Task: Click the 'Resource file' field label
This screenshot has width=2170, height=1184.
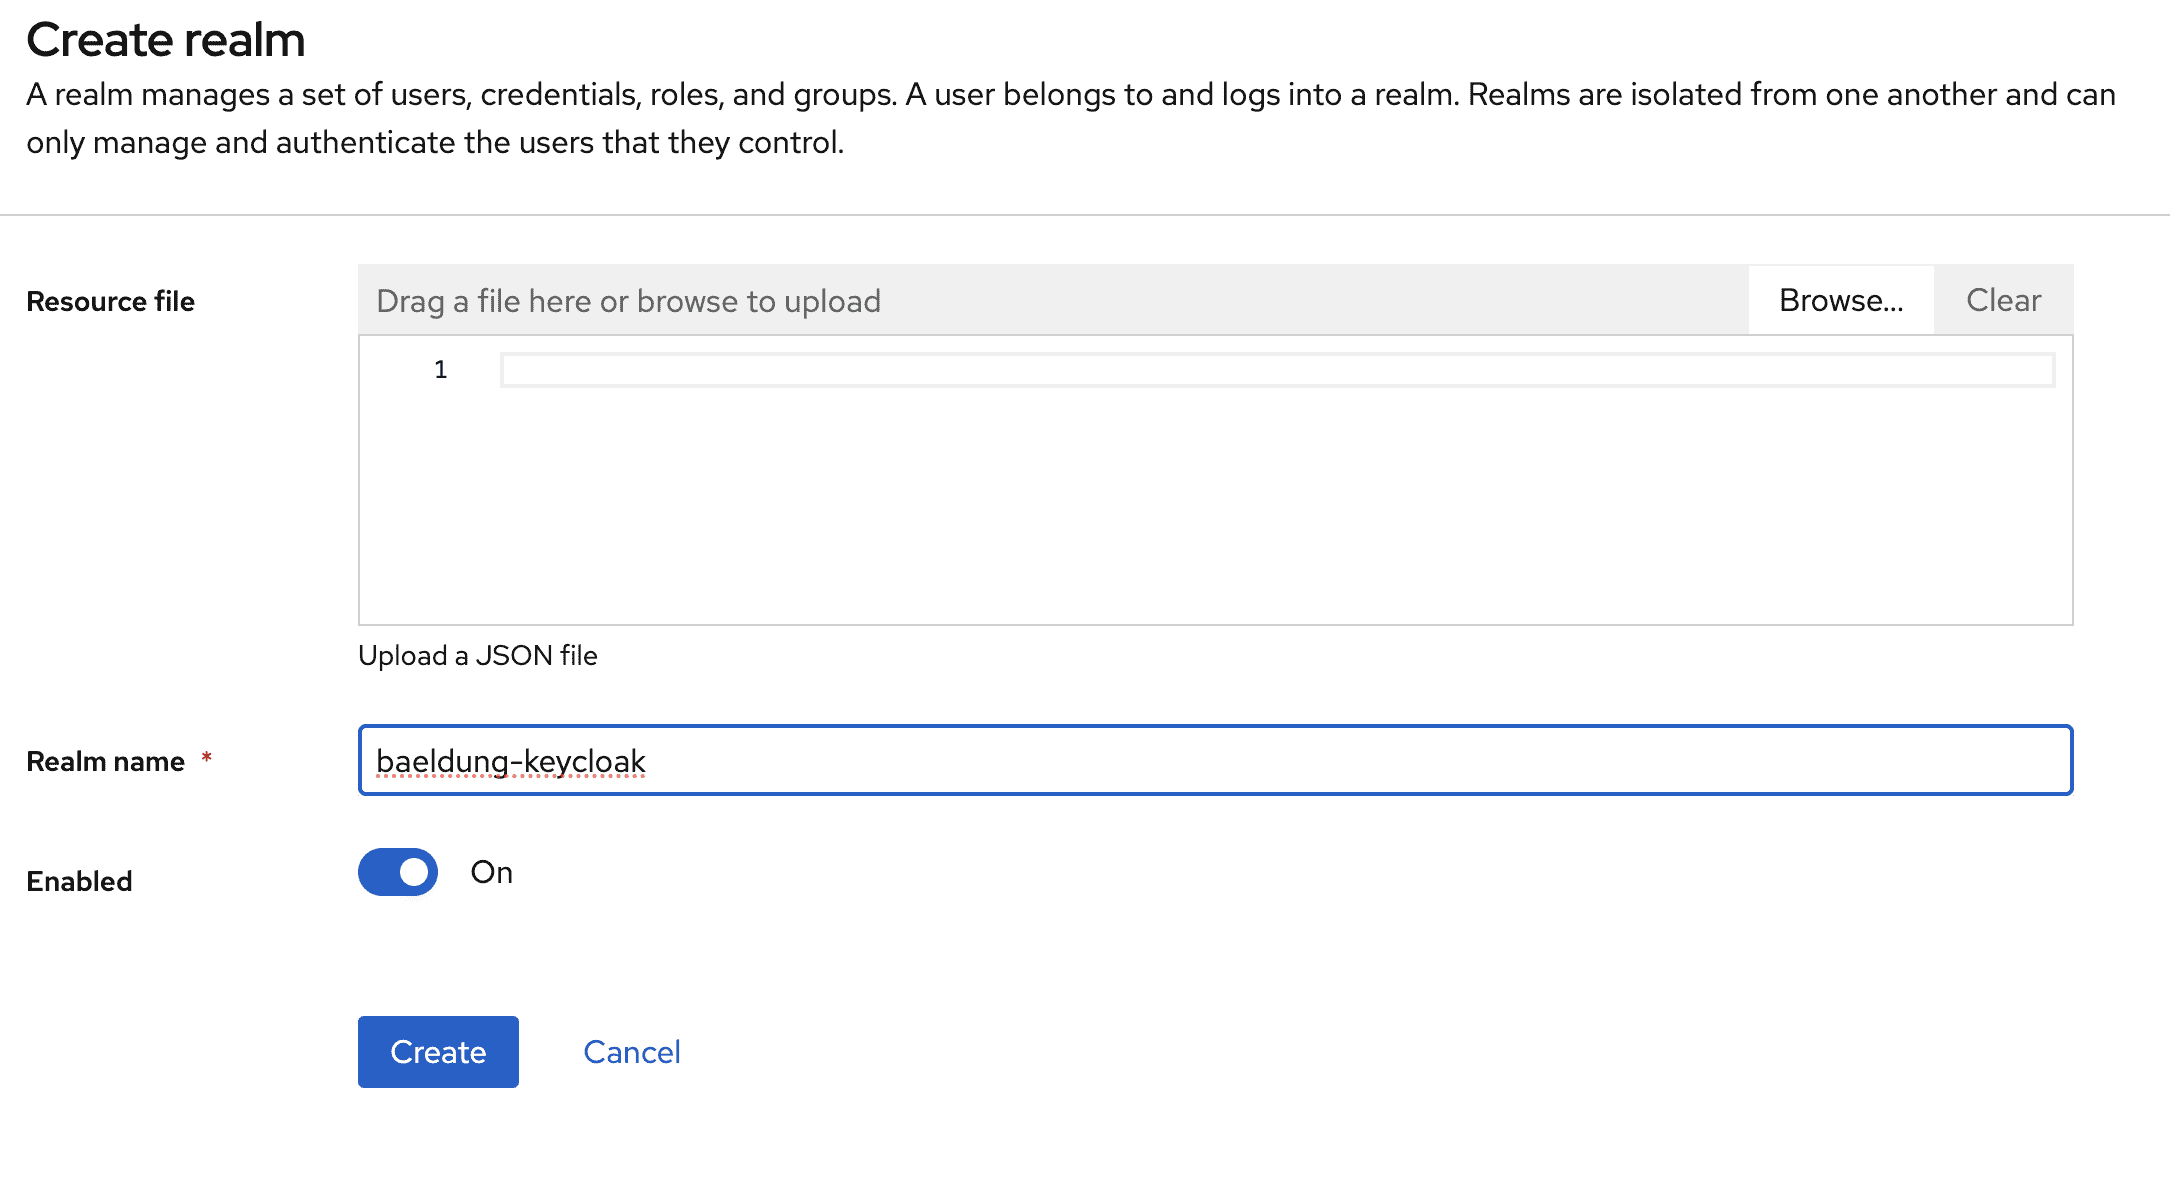Action: [110, 301]
